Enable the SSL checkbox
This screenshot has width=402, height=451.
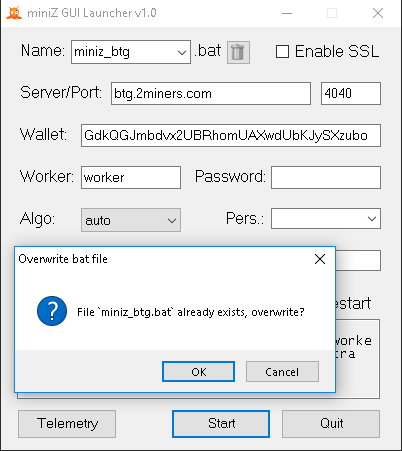pyautogui.click(x=282, y=52)
